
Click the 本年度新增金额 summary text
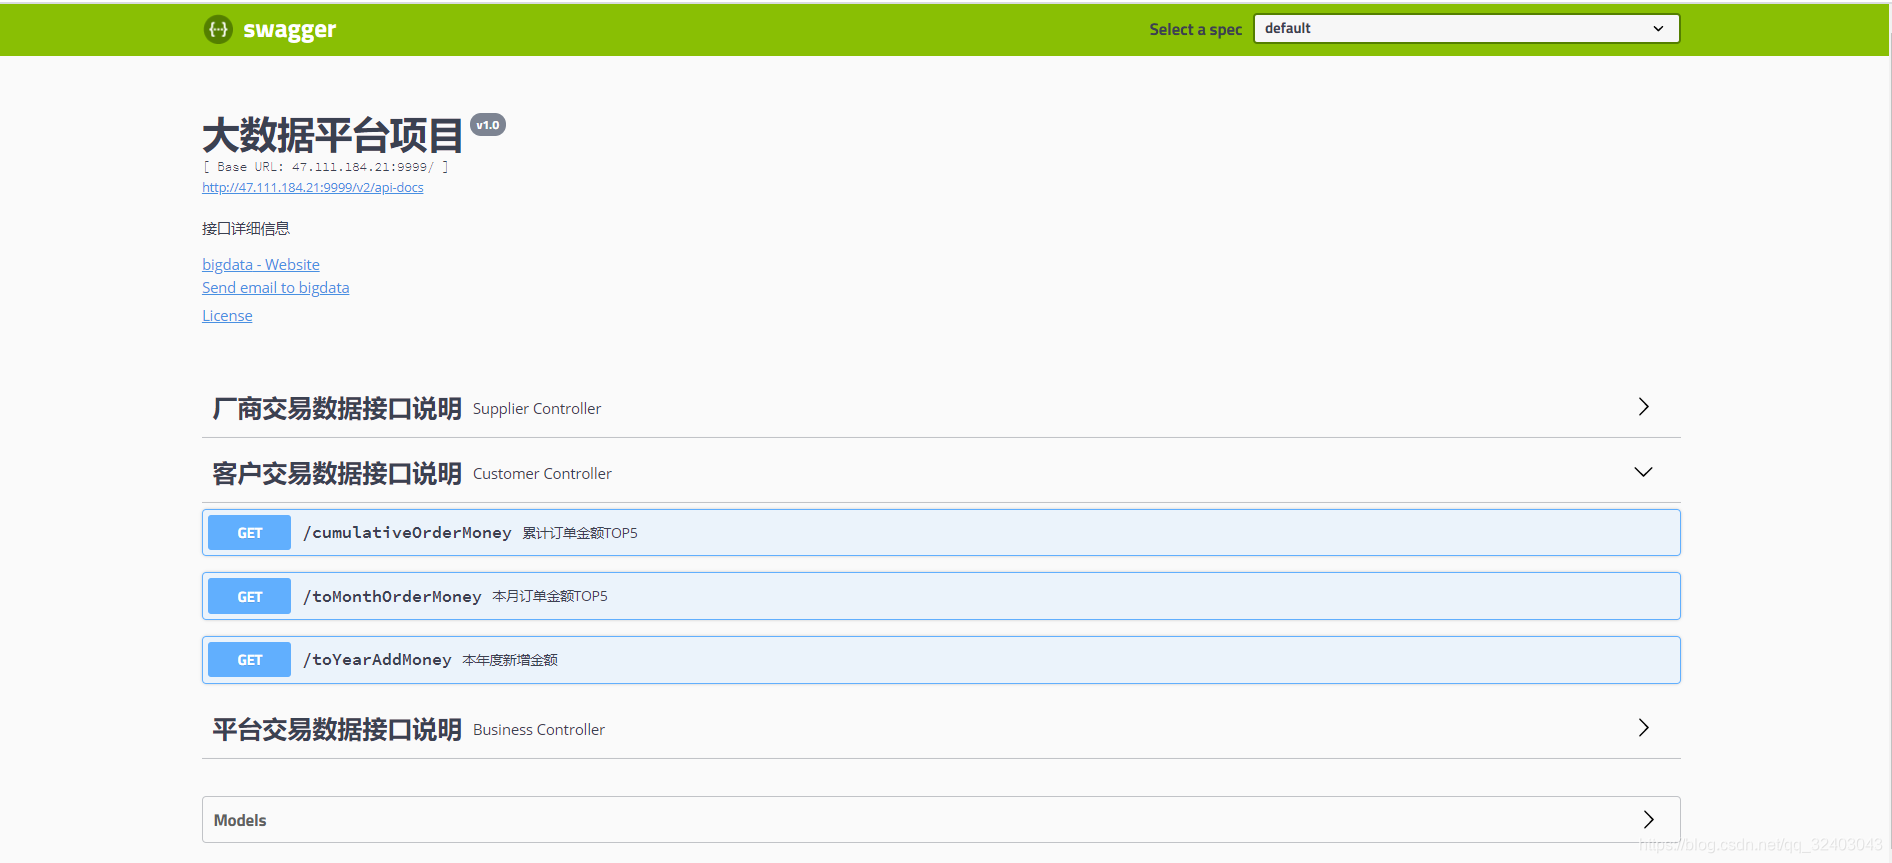510,660
